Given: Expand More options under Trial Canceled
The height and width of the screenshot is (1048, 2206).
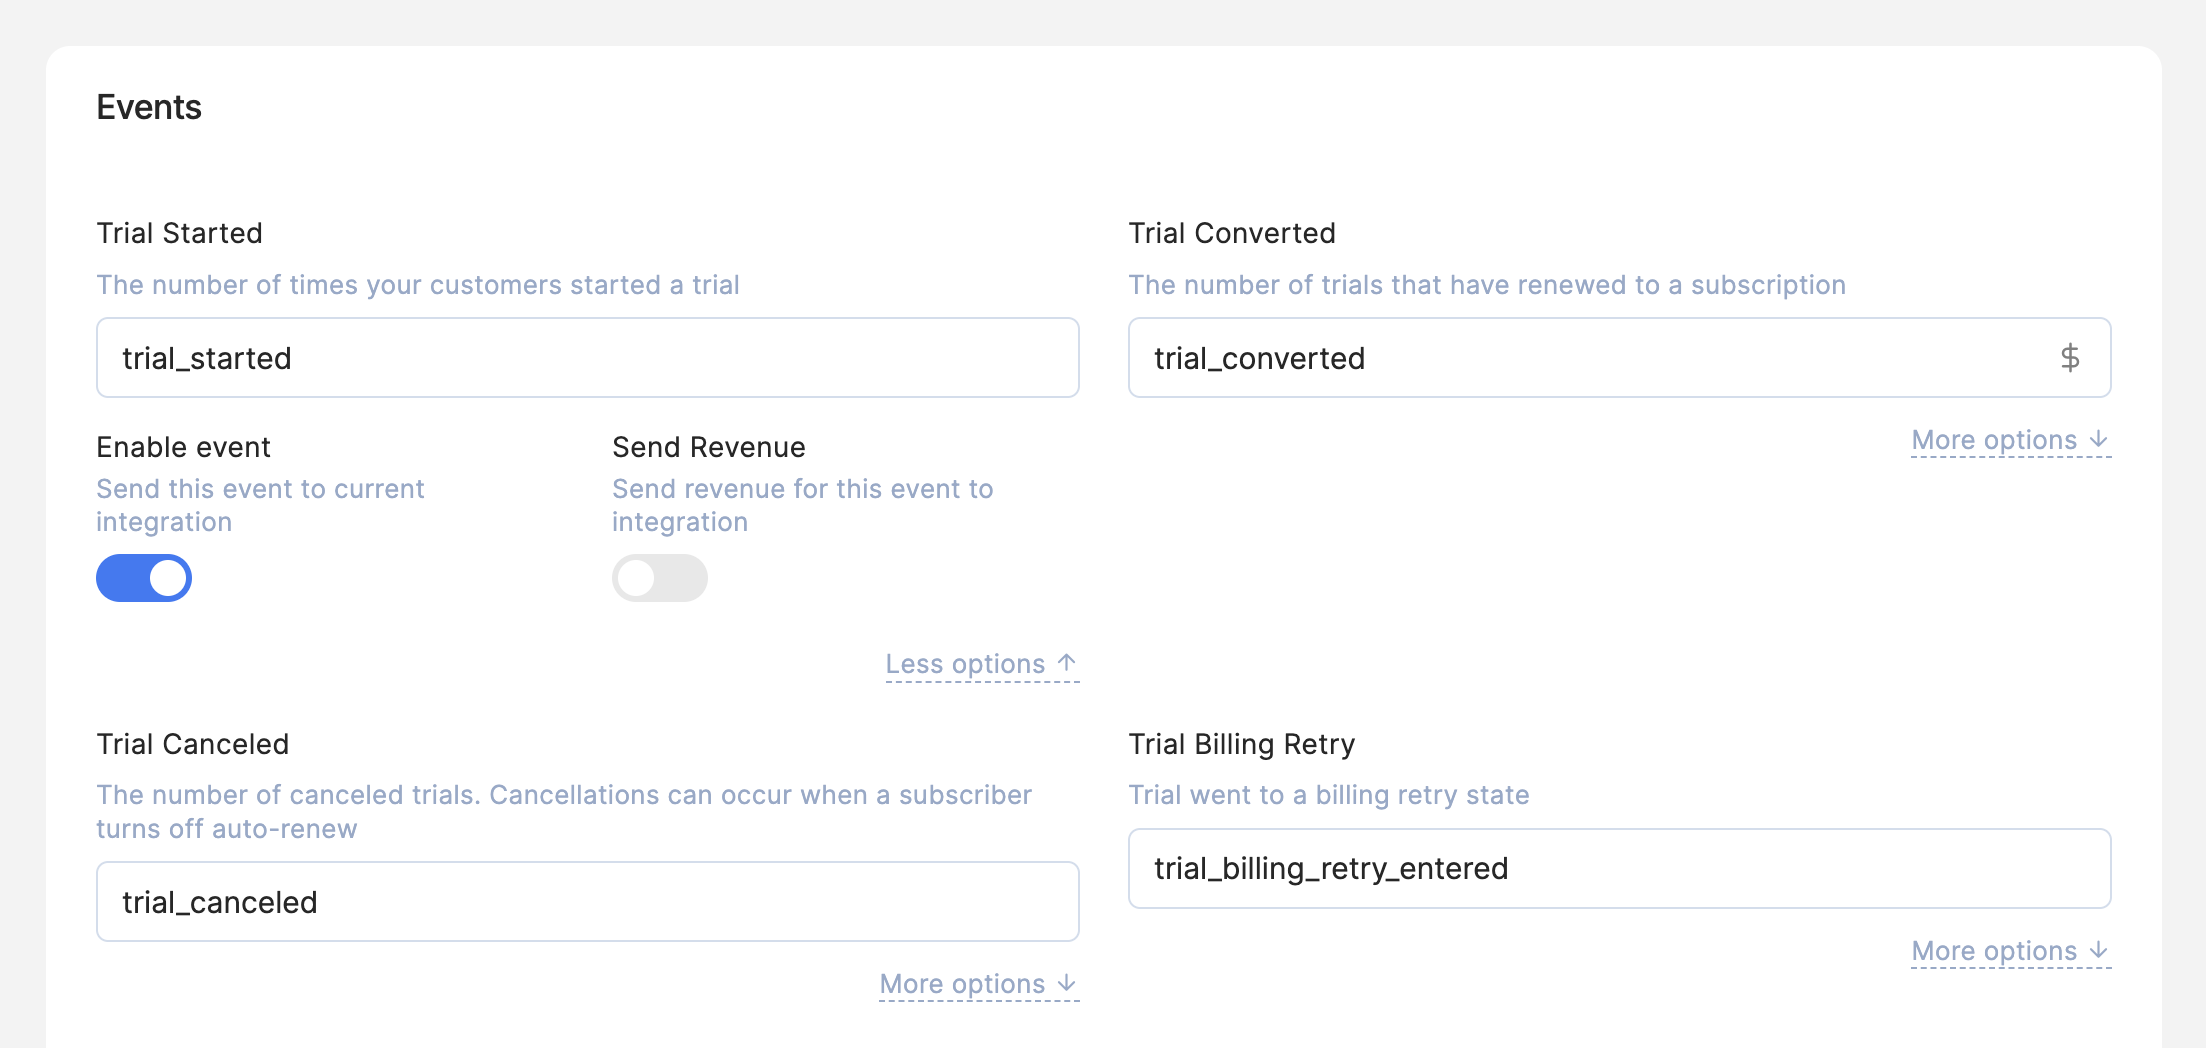Looking at the screenshot, I should click(x=978, y=985).
